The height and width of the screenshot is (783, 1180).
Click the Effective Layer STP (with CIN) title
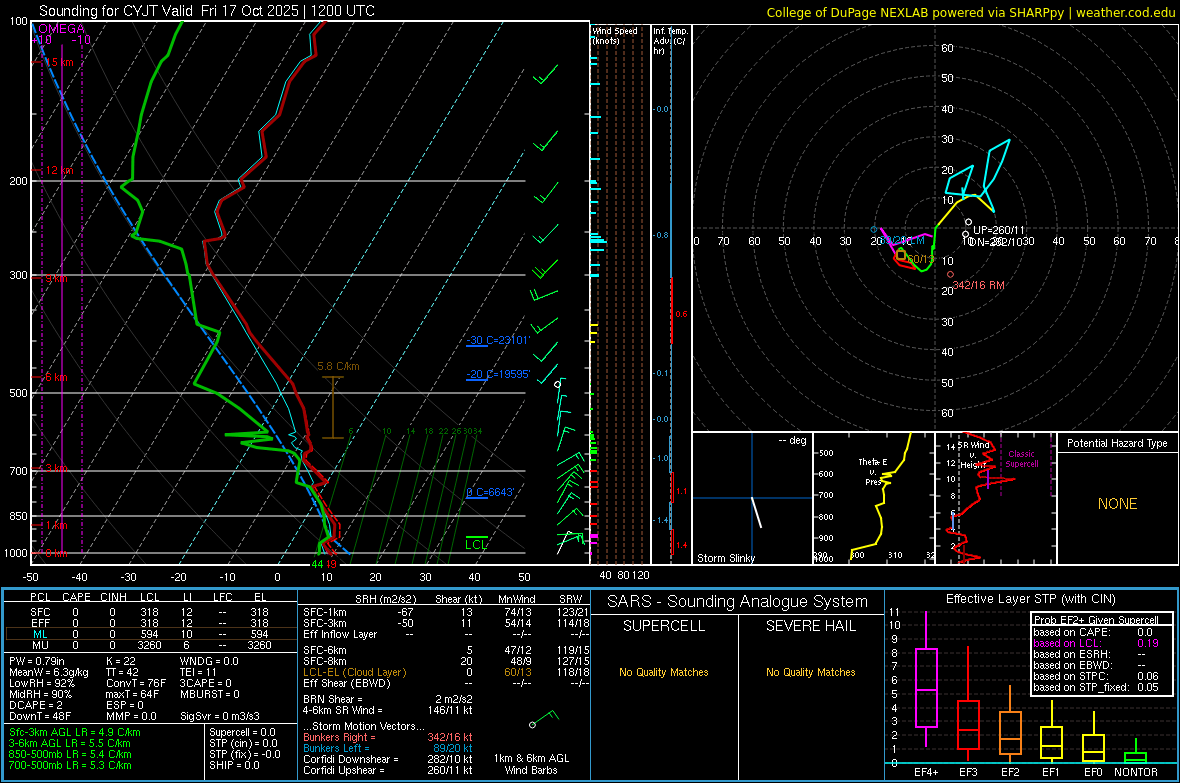click(1030, 599)
